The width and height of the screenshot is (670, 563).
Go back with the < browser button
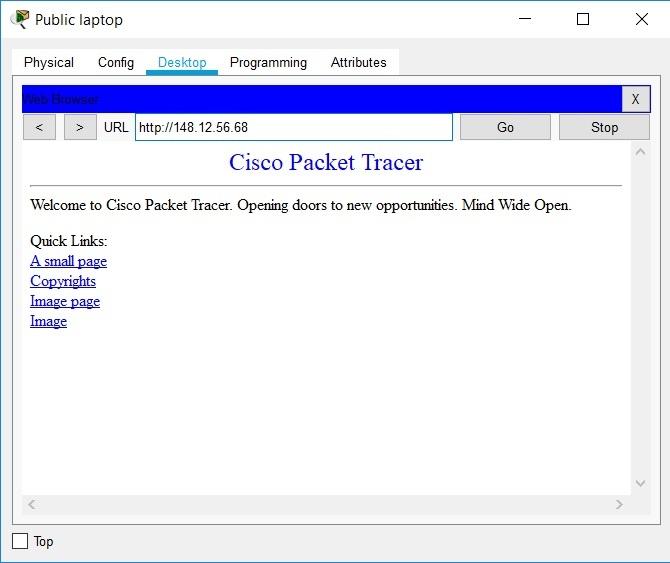(39, 127)
